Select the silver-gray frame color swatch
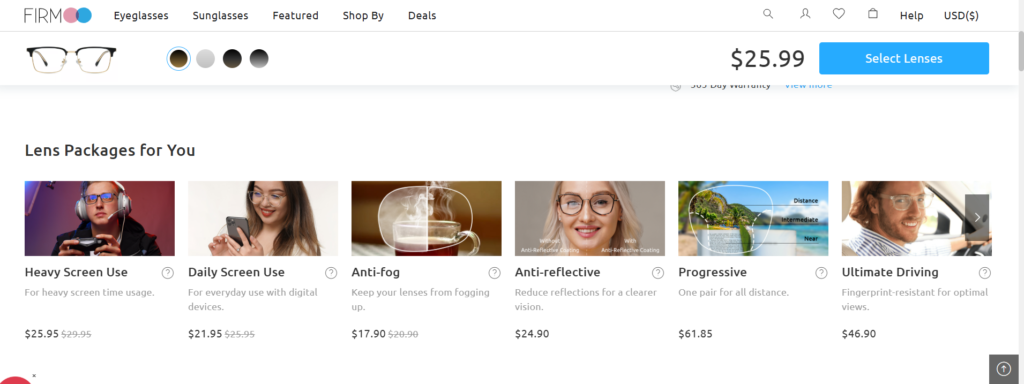This screenshot has width=1024, height=384. (x=206, y=59)
